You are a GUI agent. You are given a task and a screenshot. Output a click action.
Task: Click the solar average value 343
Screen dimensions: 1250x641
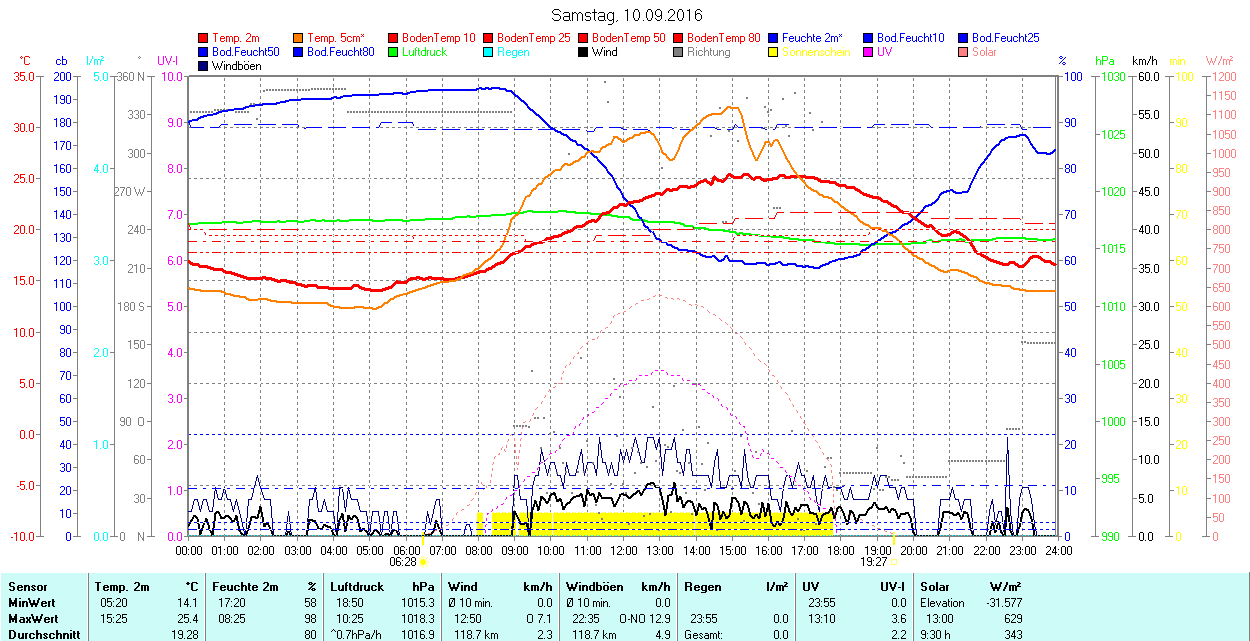tap(1013, 634)
